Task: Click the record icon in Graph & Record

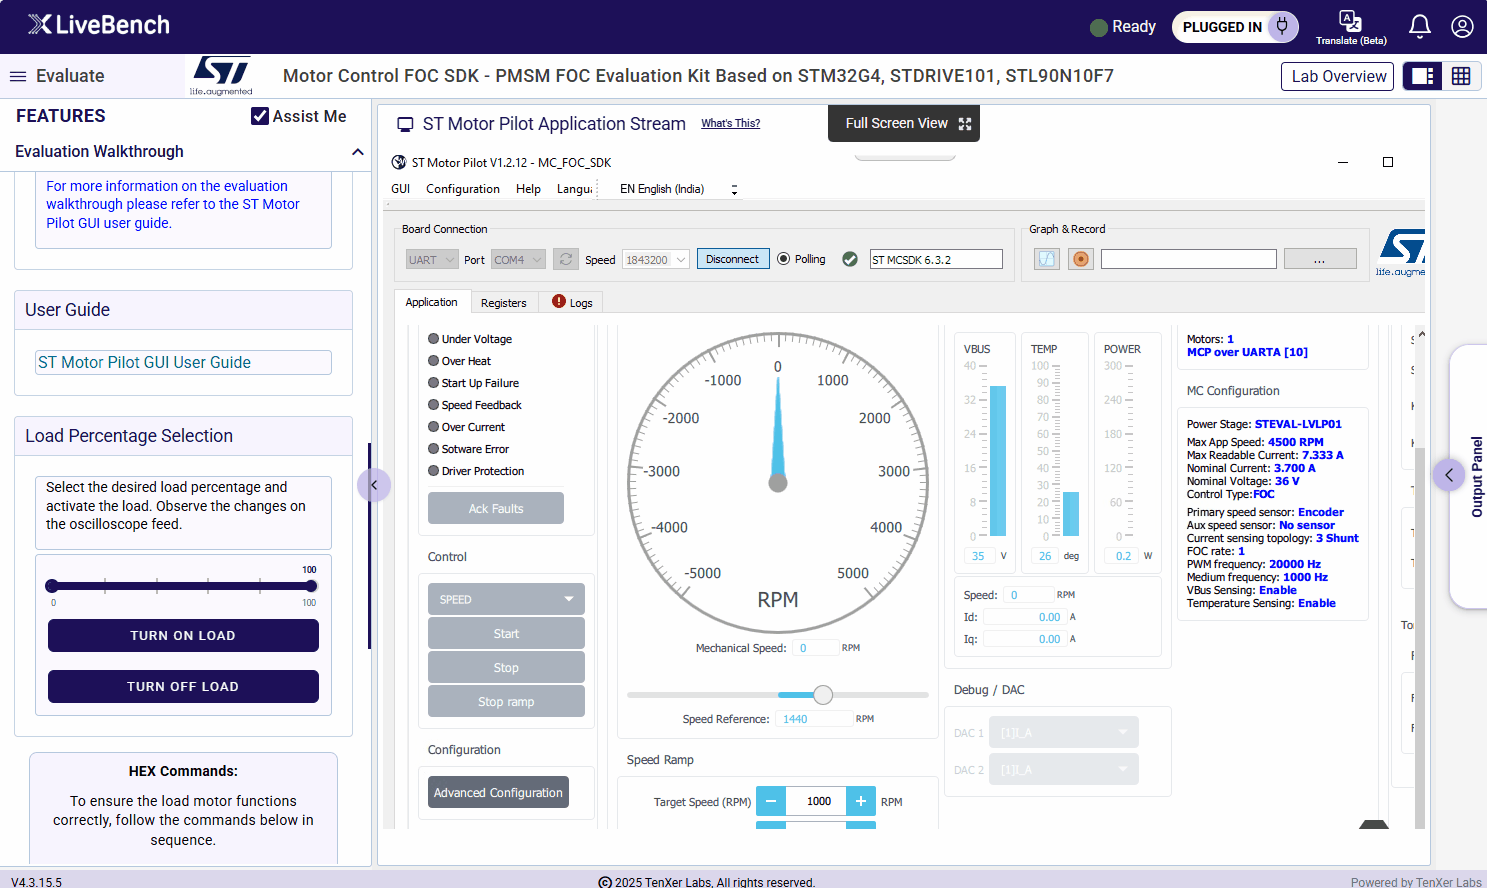Action: [1081, 259]
